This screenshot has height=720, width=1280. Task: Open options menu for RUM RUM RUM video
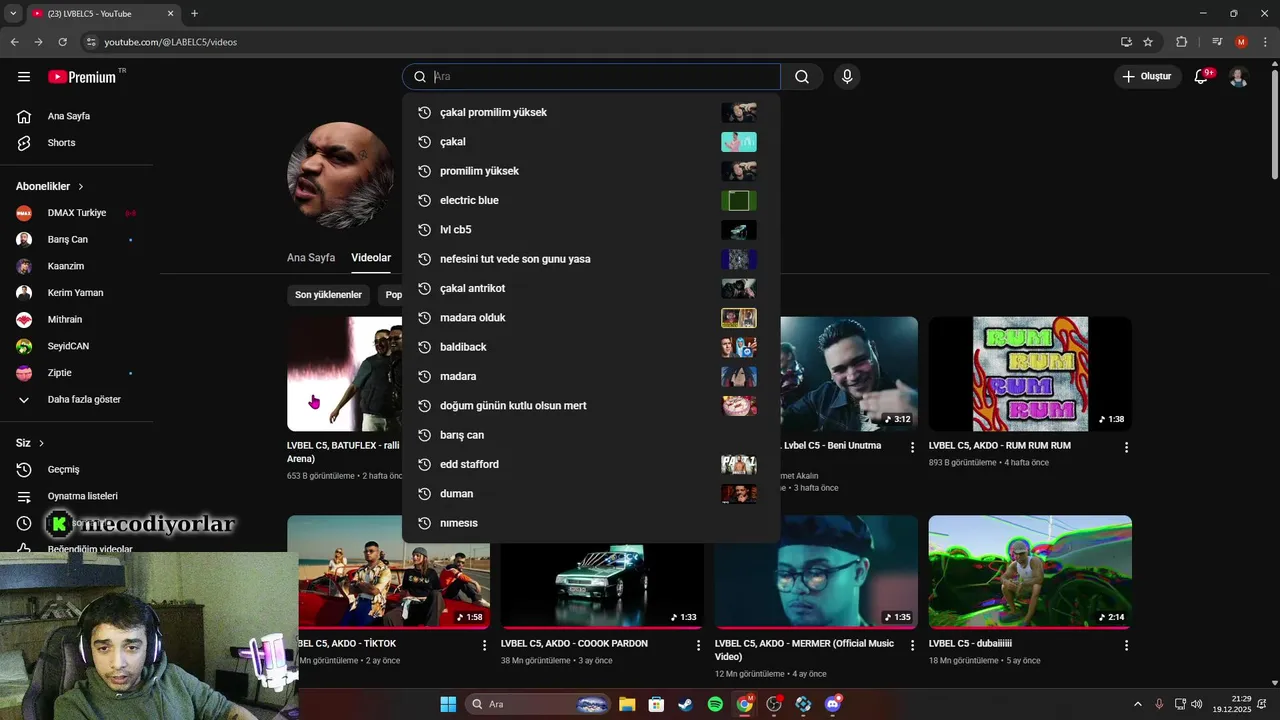(x=1126, y=447)
